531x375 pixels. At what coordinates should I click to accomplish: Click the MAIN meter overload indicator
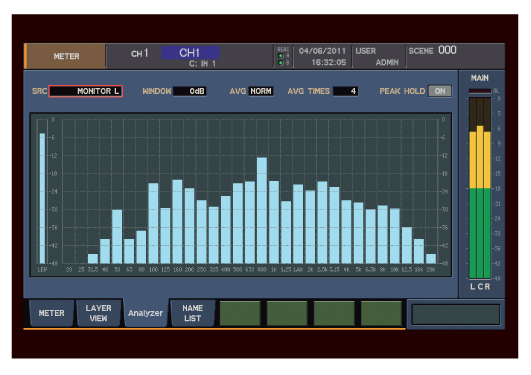click(480, 91)
